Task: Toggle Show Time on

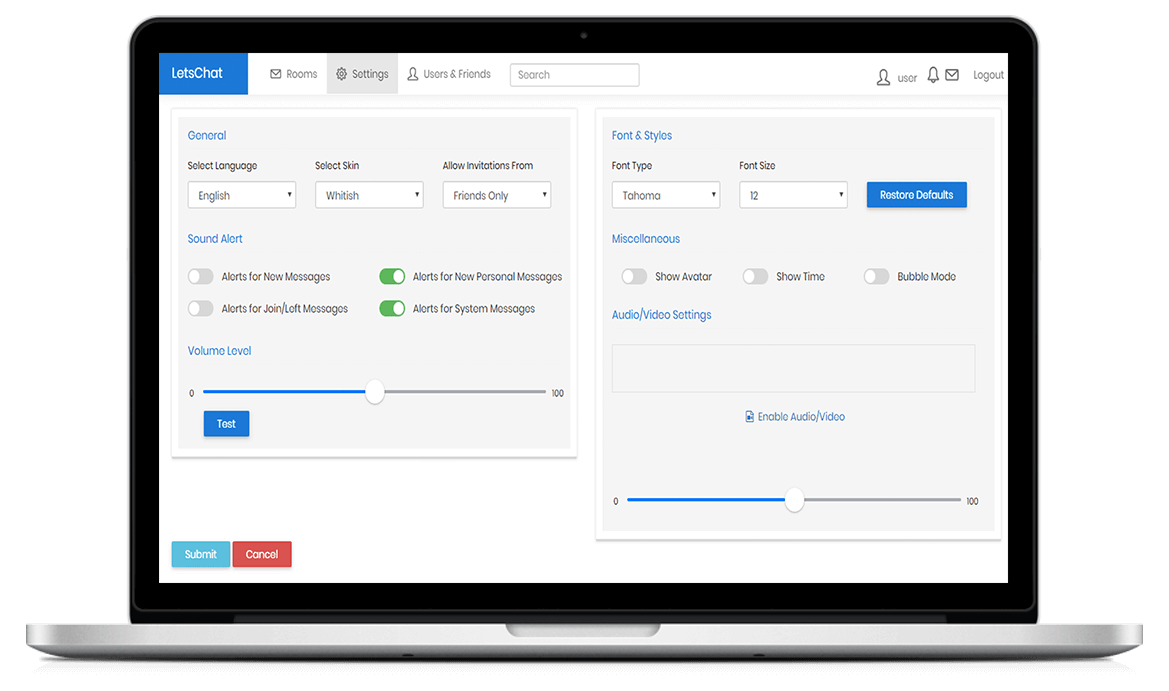Action: point(755,277)
